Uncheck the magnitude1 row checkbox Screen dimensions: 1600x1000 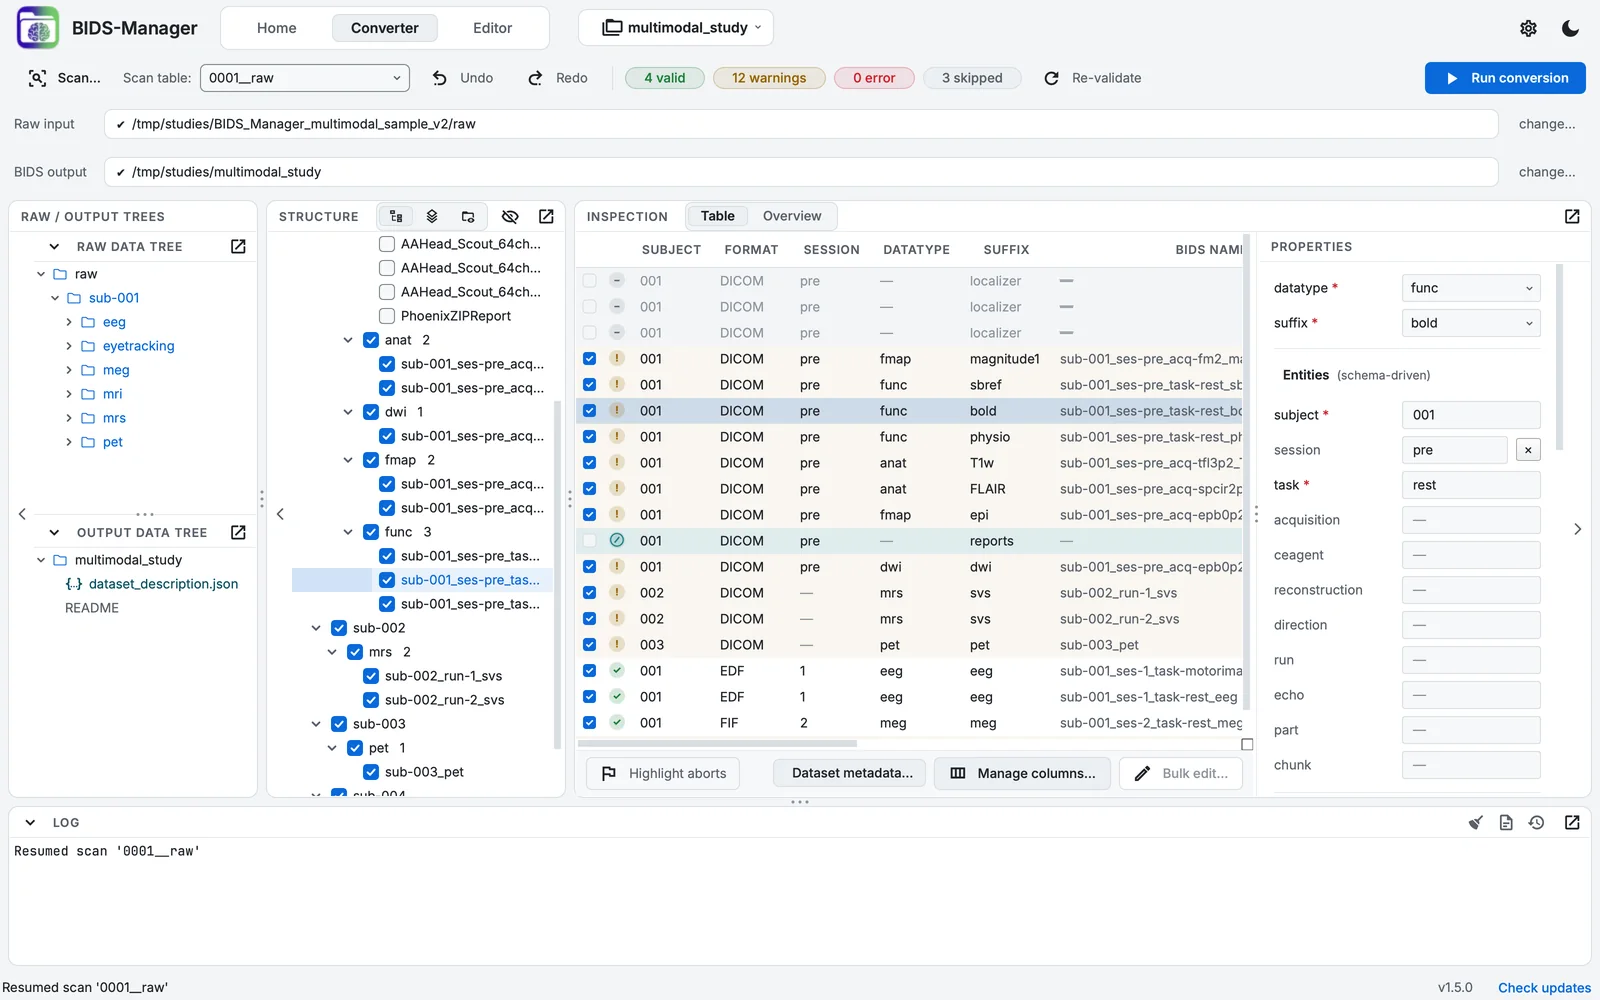click(x=589, y=359)
